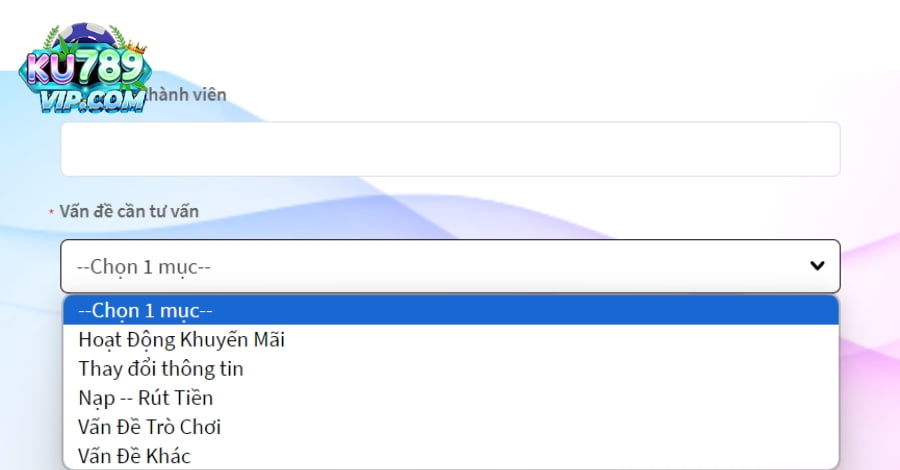This screenshot has width=900, height=470.
Task: Click the VIP.COM text in the logo
Action: 92,100
